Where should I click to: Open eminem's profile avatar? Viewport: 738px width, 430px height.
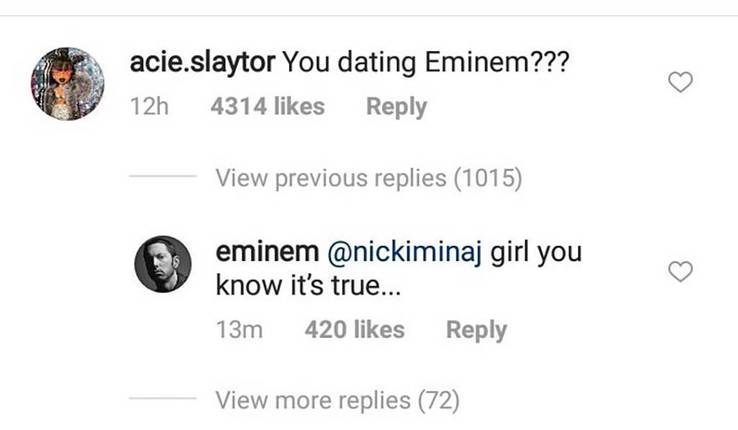[x=163, y=264]
